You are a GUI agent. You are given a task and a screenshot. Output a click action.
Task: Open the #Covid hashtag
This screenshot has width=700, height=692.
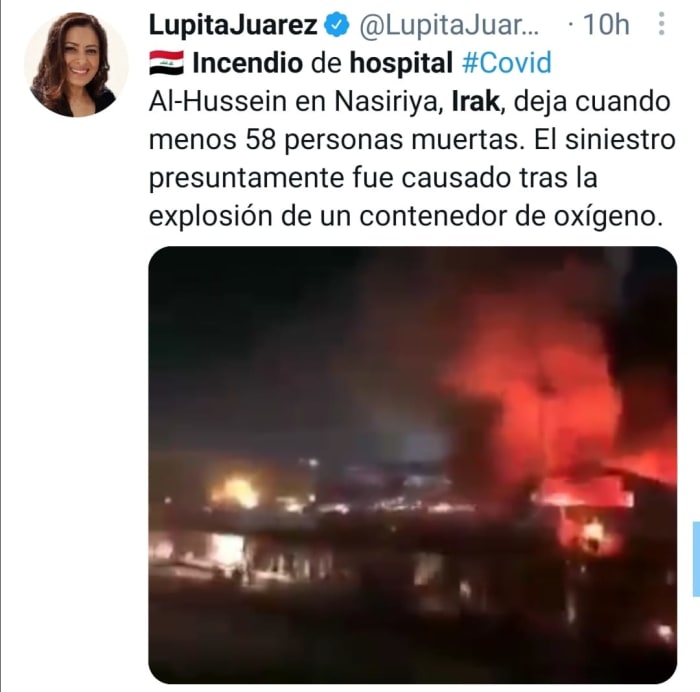507,63
